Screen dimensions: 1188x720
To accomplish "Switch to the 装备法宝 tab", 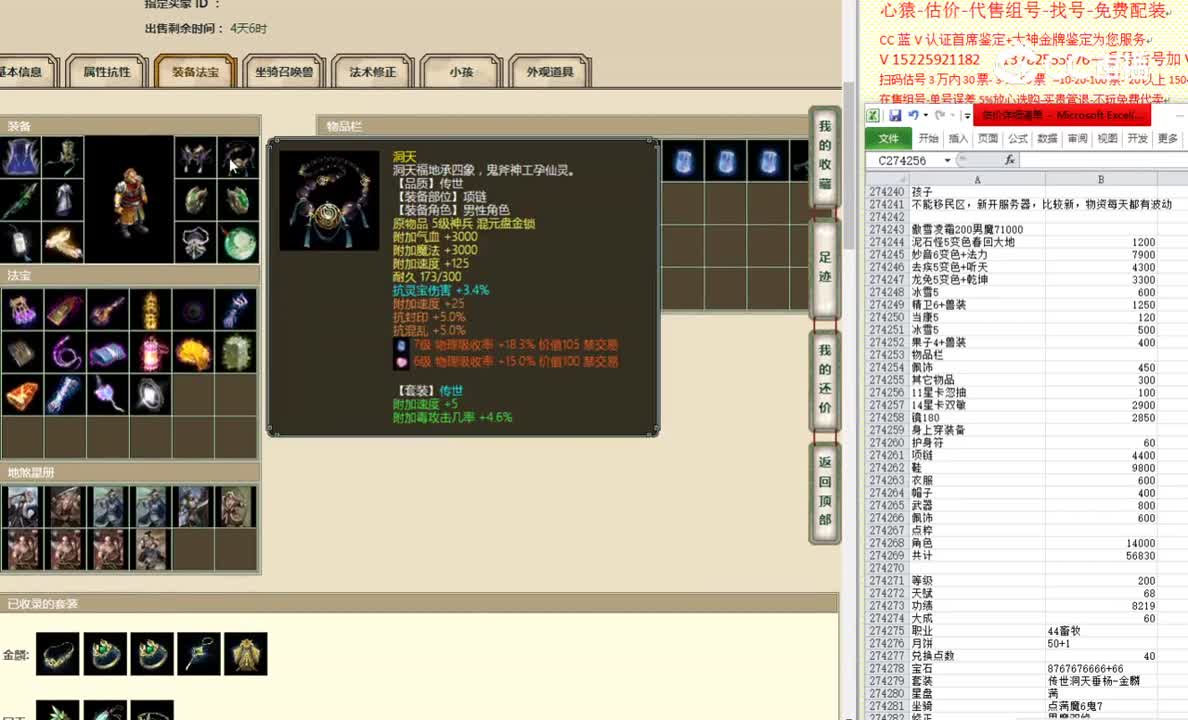I will (x=195, y=72).
